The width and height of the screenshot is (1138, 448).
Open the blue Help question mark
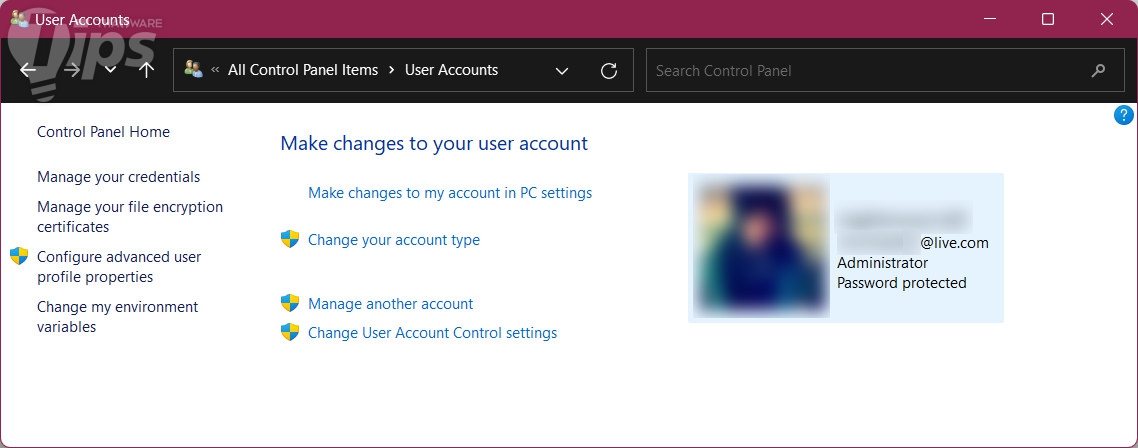click(x=1123, y=116)
